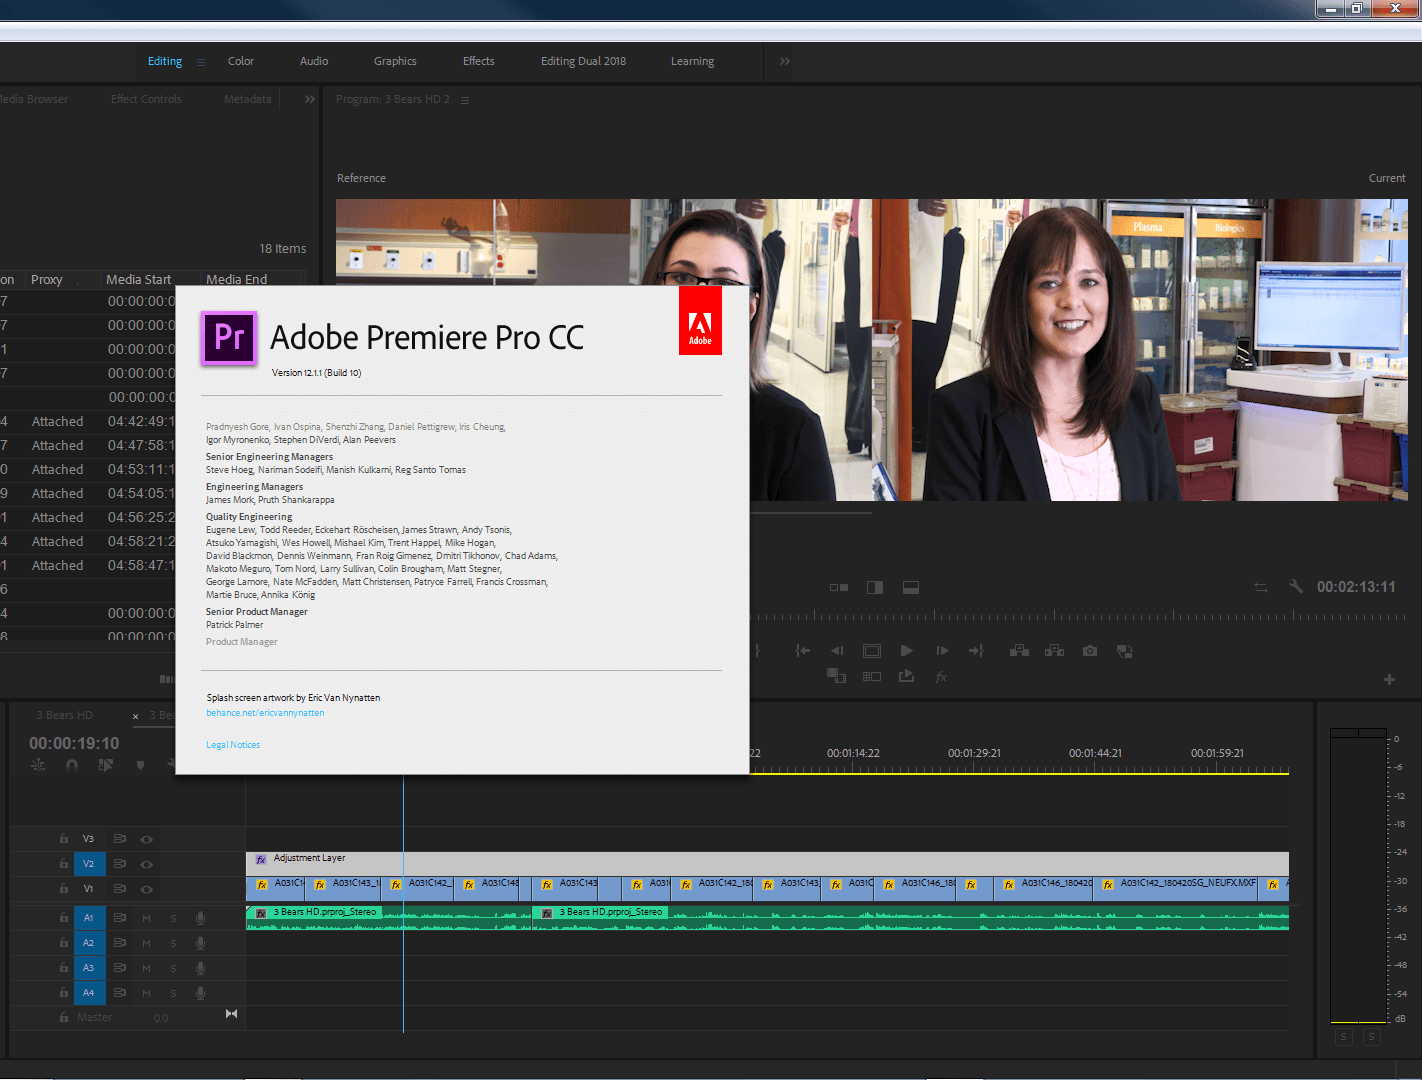Viewport: 1422px width, 1080px height.
Task: Hide track V2 with eye icon
Action: 147,864
